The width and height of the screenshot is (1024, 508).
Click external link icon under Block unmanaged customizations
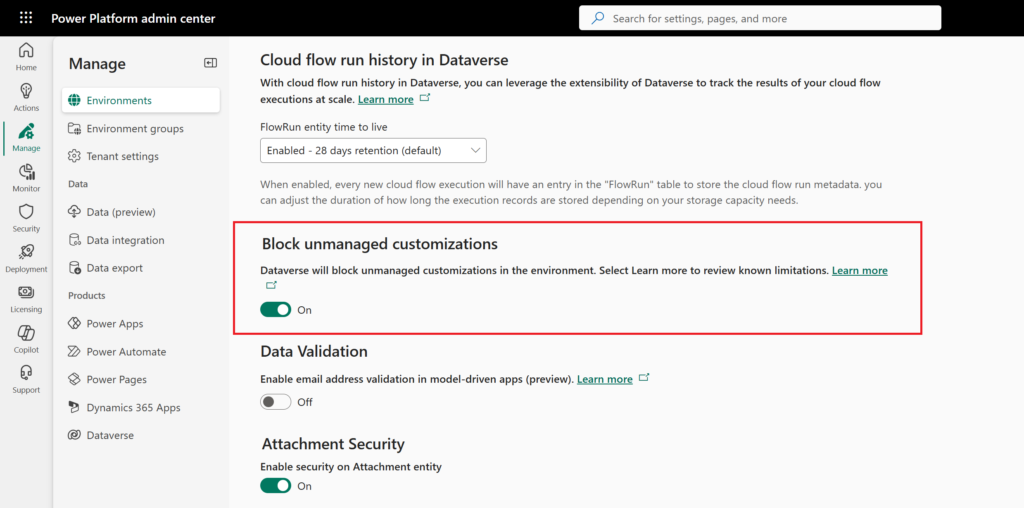click(x=272, y=285)
